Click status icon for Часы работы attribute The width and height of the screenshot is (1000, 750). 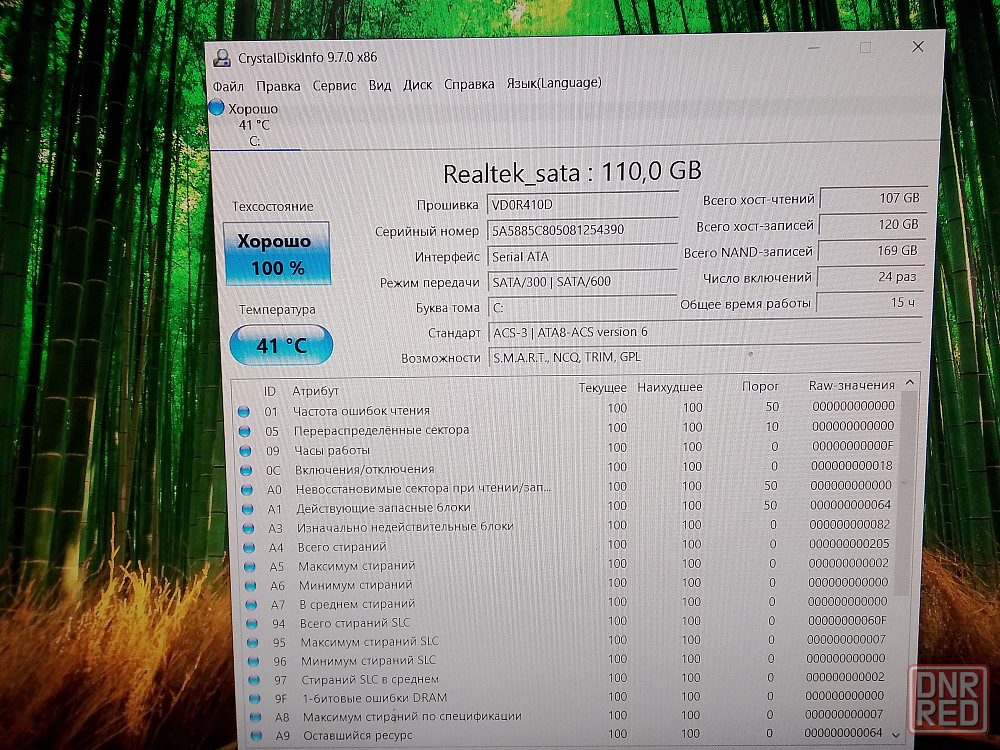[244, 450]
